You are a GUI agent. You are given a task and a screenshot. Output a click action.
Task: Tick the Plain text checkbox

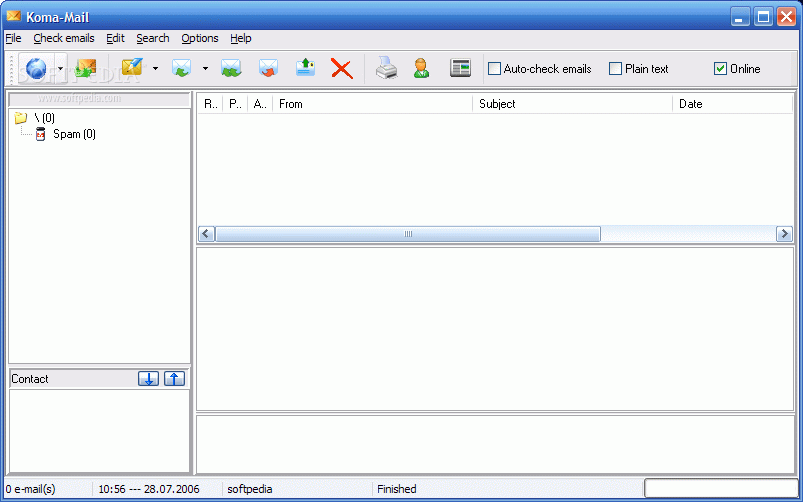point(616,69)
